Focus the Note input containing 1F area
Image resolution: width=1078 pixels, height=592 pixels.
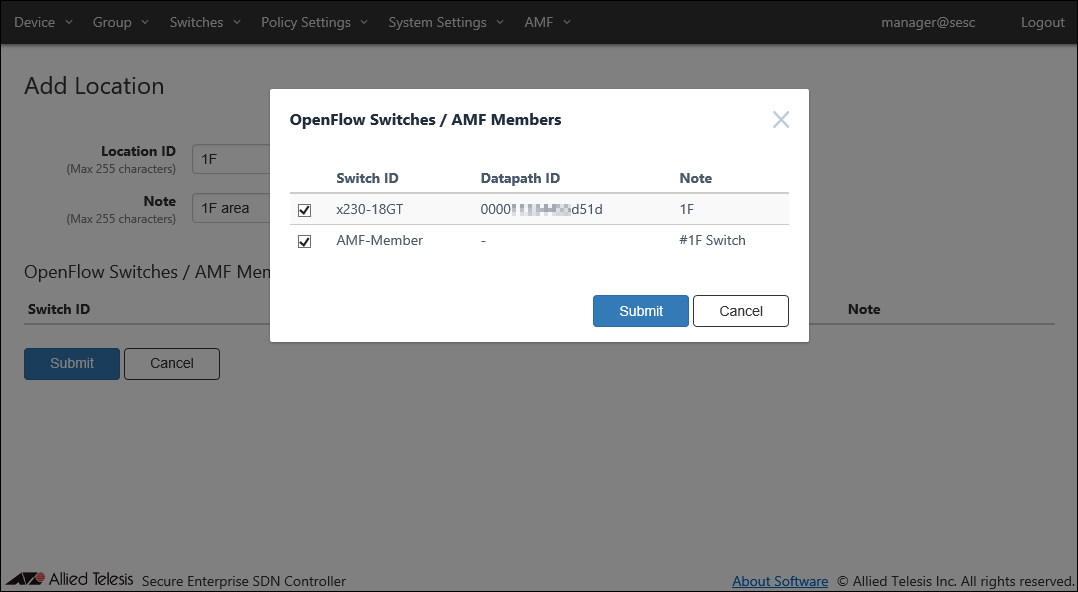click(x=231, y=208)
